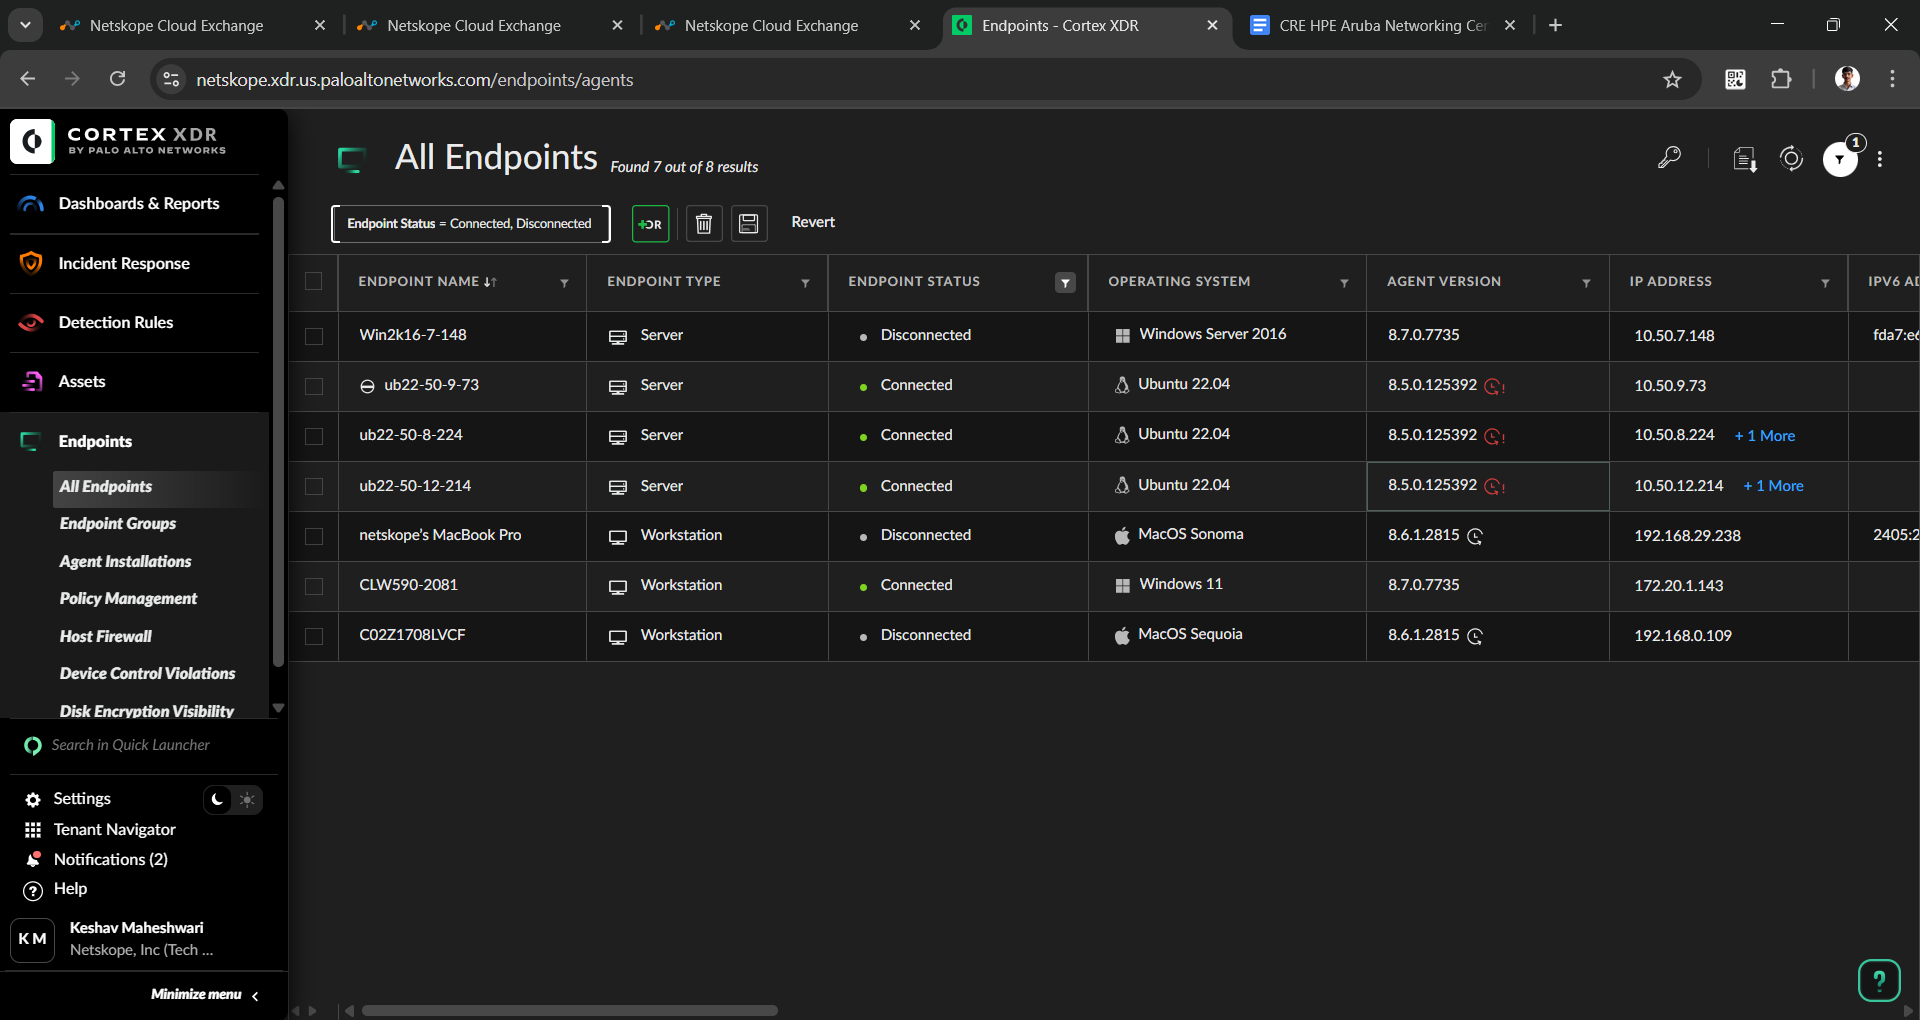1920x1020 pixels.
Task: Open the Agent Version column filter
Action: pyautogui.click(x=1586, y=283)
